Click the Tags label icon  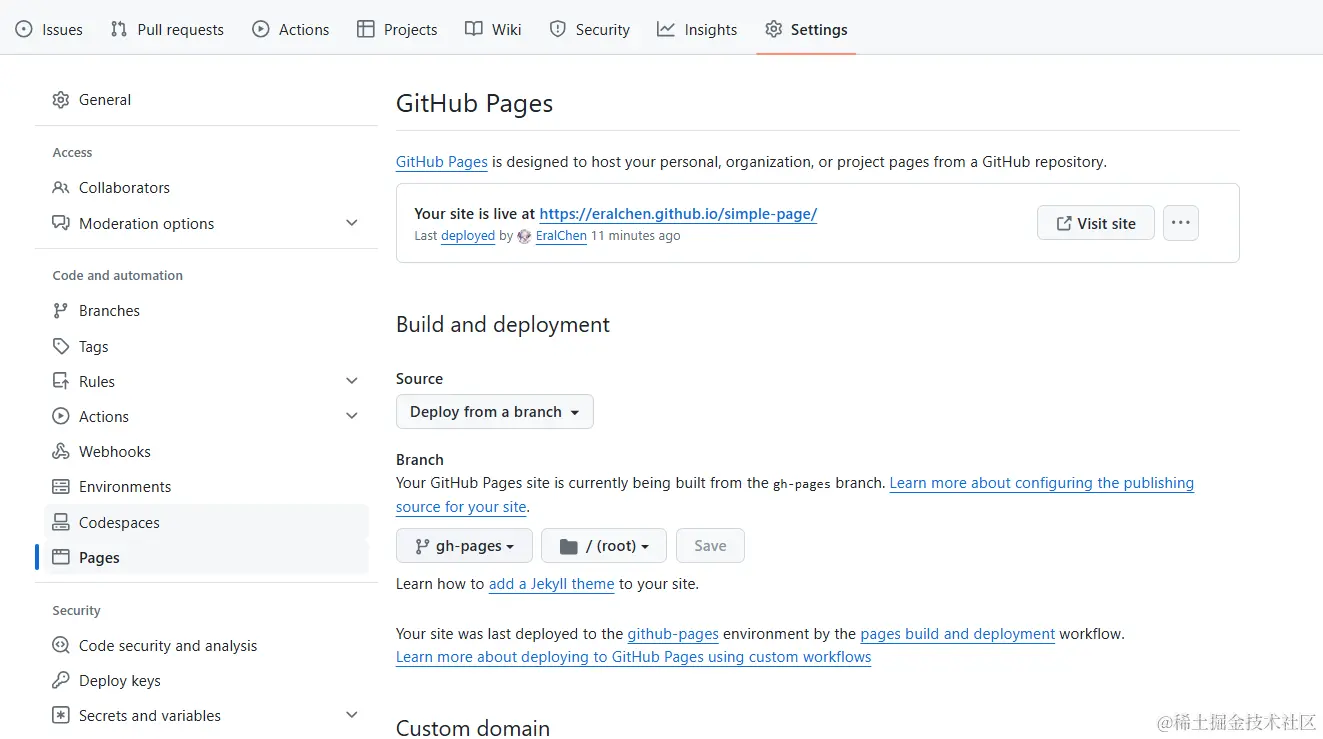point(61,346)
